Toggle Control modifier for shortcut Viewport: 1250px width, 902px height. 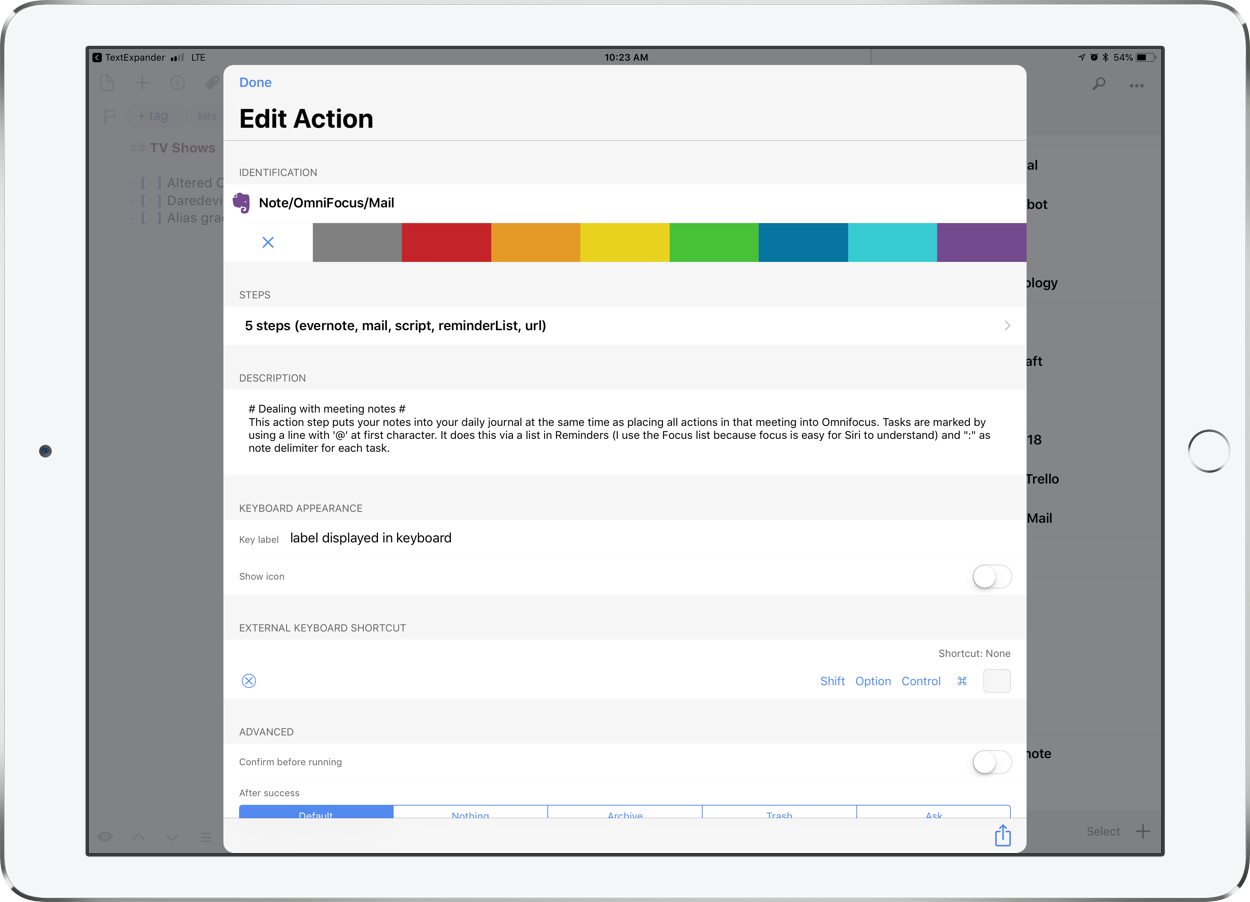coord(921,681)
